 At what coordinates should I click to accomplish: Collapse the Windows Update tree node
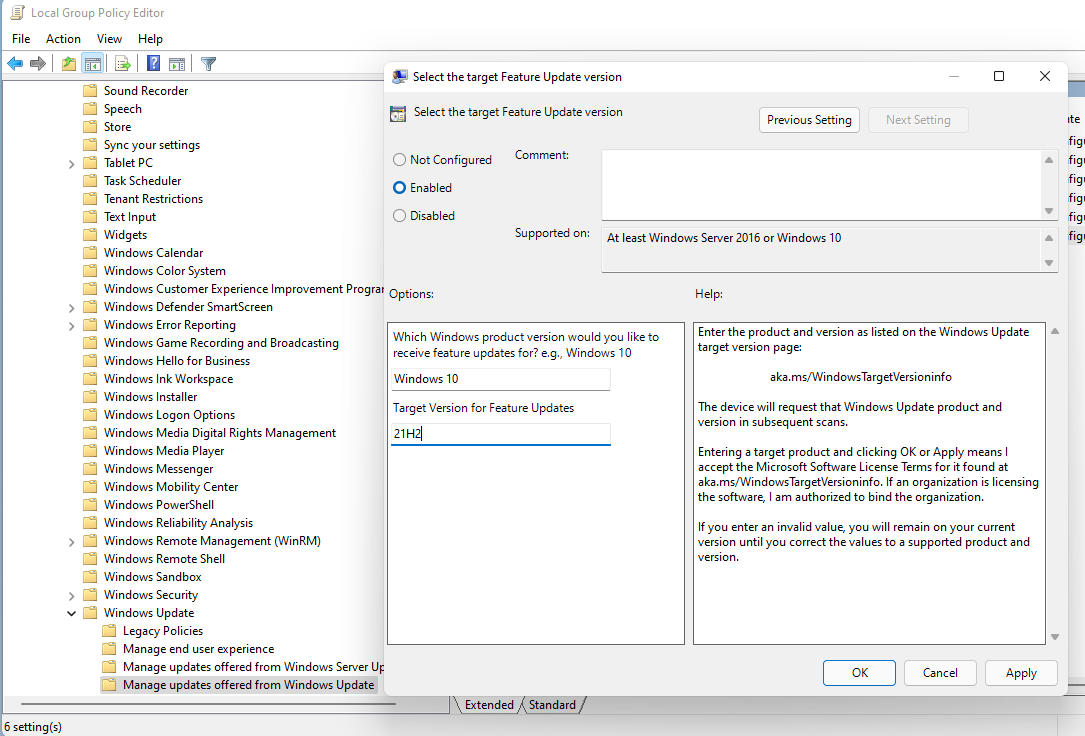[71, 613]
